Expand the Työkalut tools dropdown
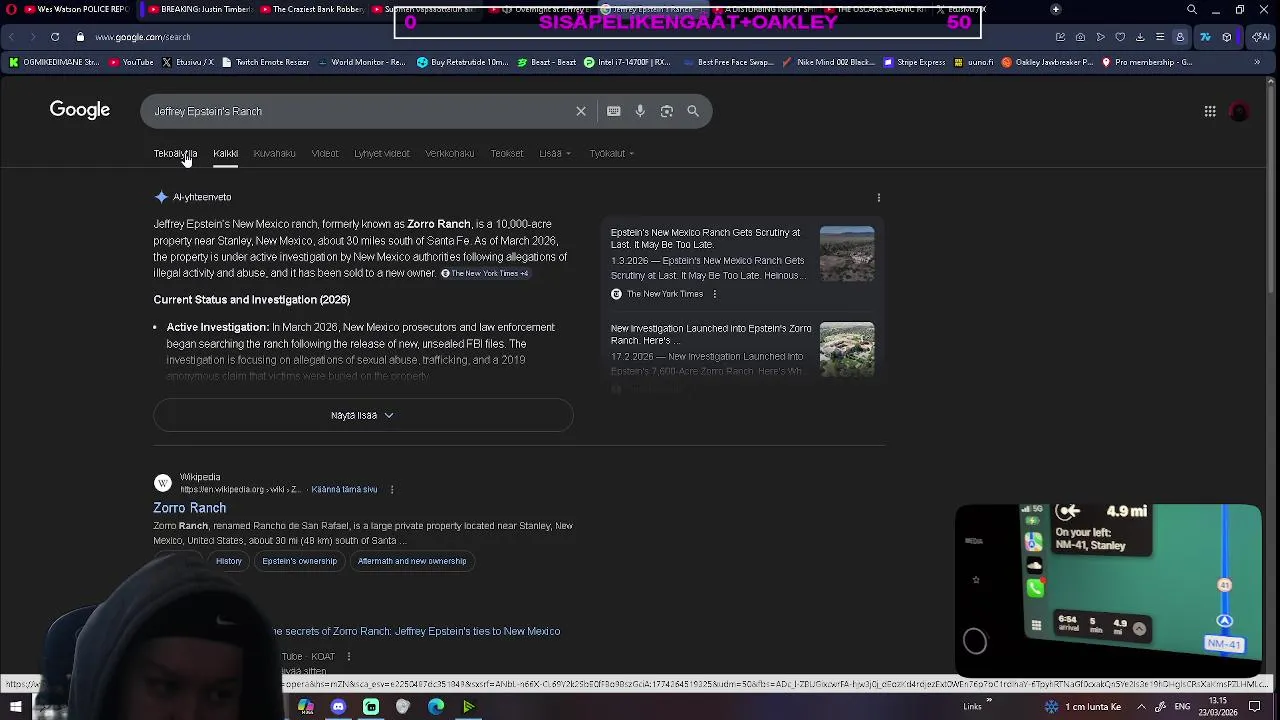 click(612, 153)
